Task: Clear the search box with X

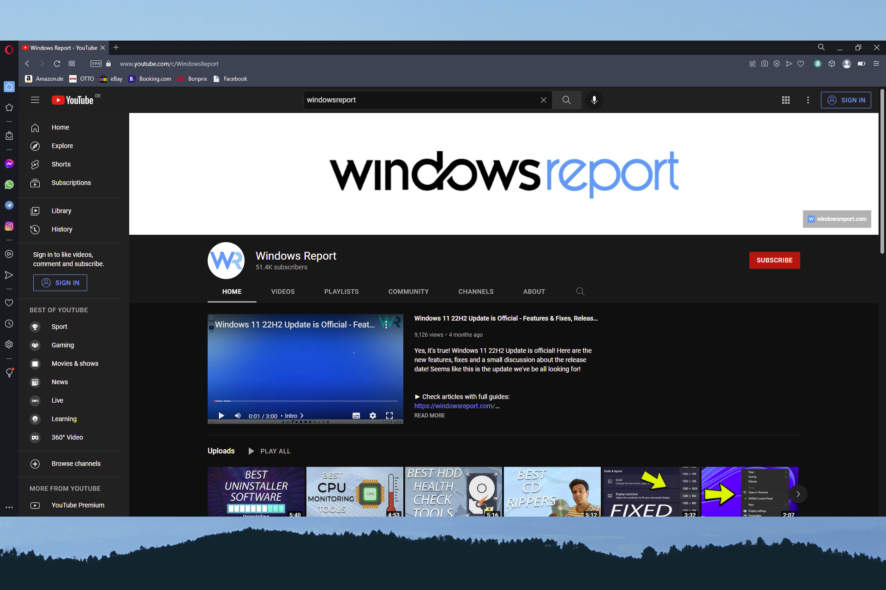Action: 544,100
